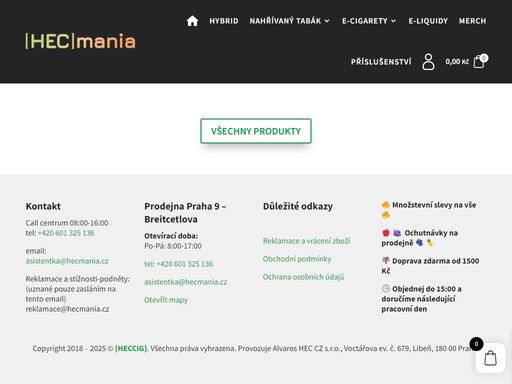512x384 pixels.
Task: Open the Otevřít mapy link
Action: tap(166, 300)
